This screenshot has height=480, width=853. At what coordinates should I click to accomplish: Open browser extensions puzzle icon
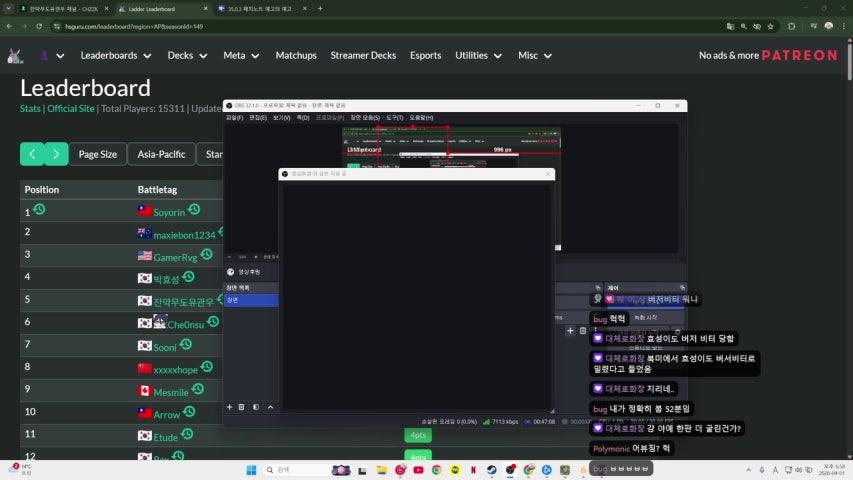[x=792, y=26]
